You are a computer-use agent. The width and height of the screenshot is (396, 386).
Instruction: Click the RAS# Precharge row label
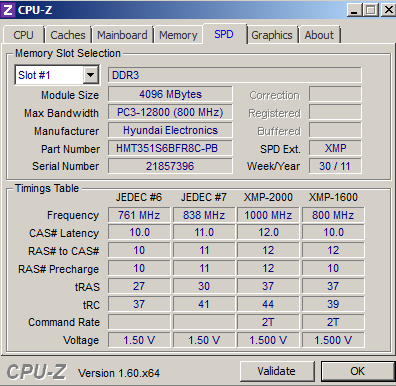tap(59, 269)
